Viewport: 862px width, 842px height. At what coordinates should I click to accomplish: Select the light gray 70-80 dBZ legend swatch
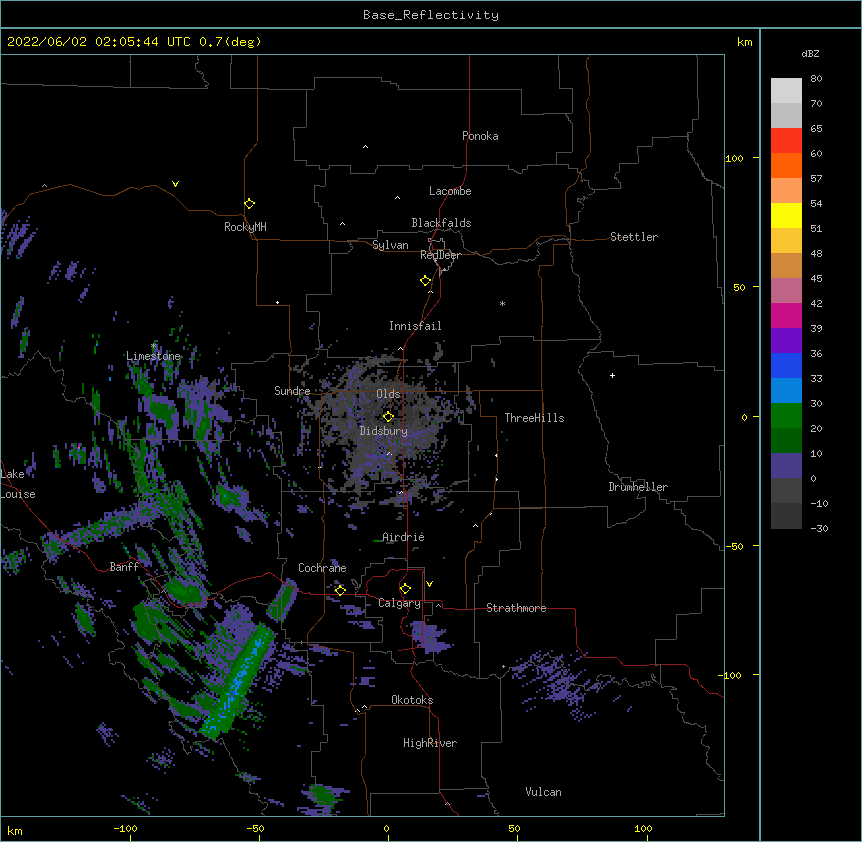point(786,90)
